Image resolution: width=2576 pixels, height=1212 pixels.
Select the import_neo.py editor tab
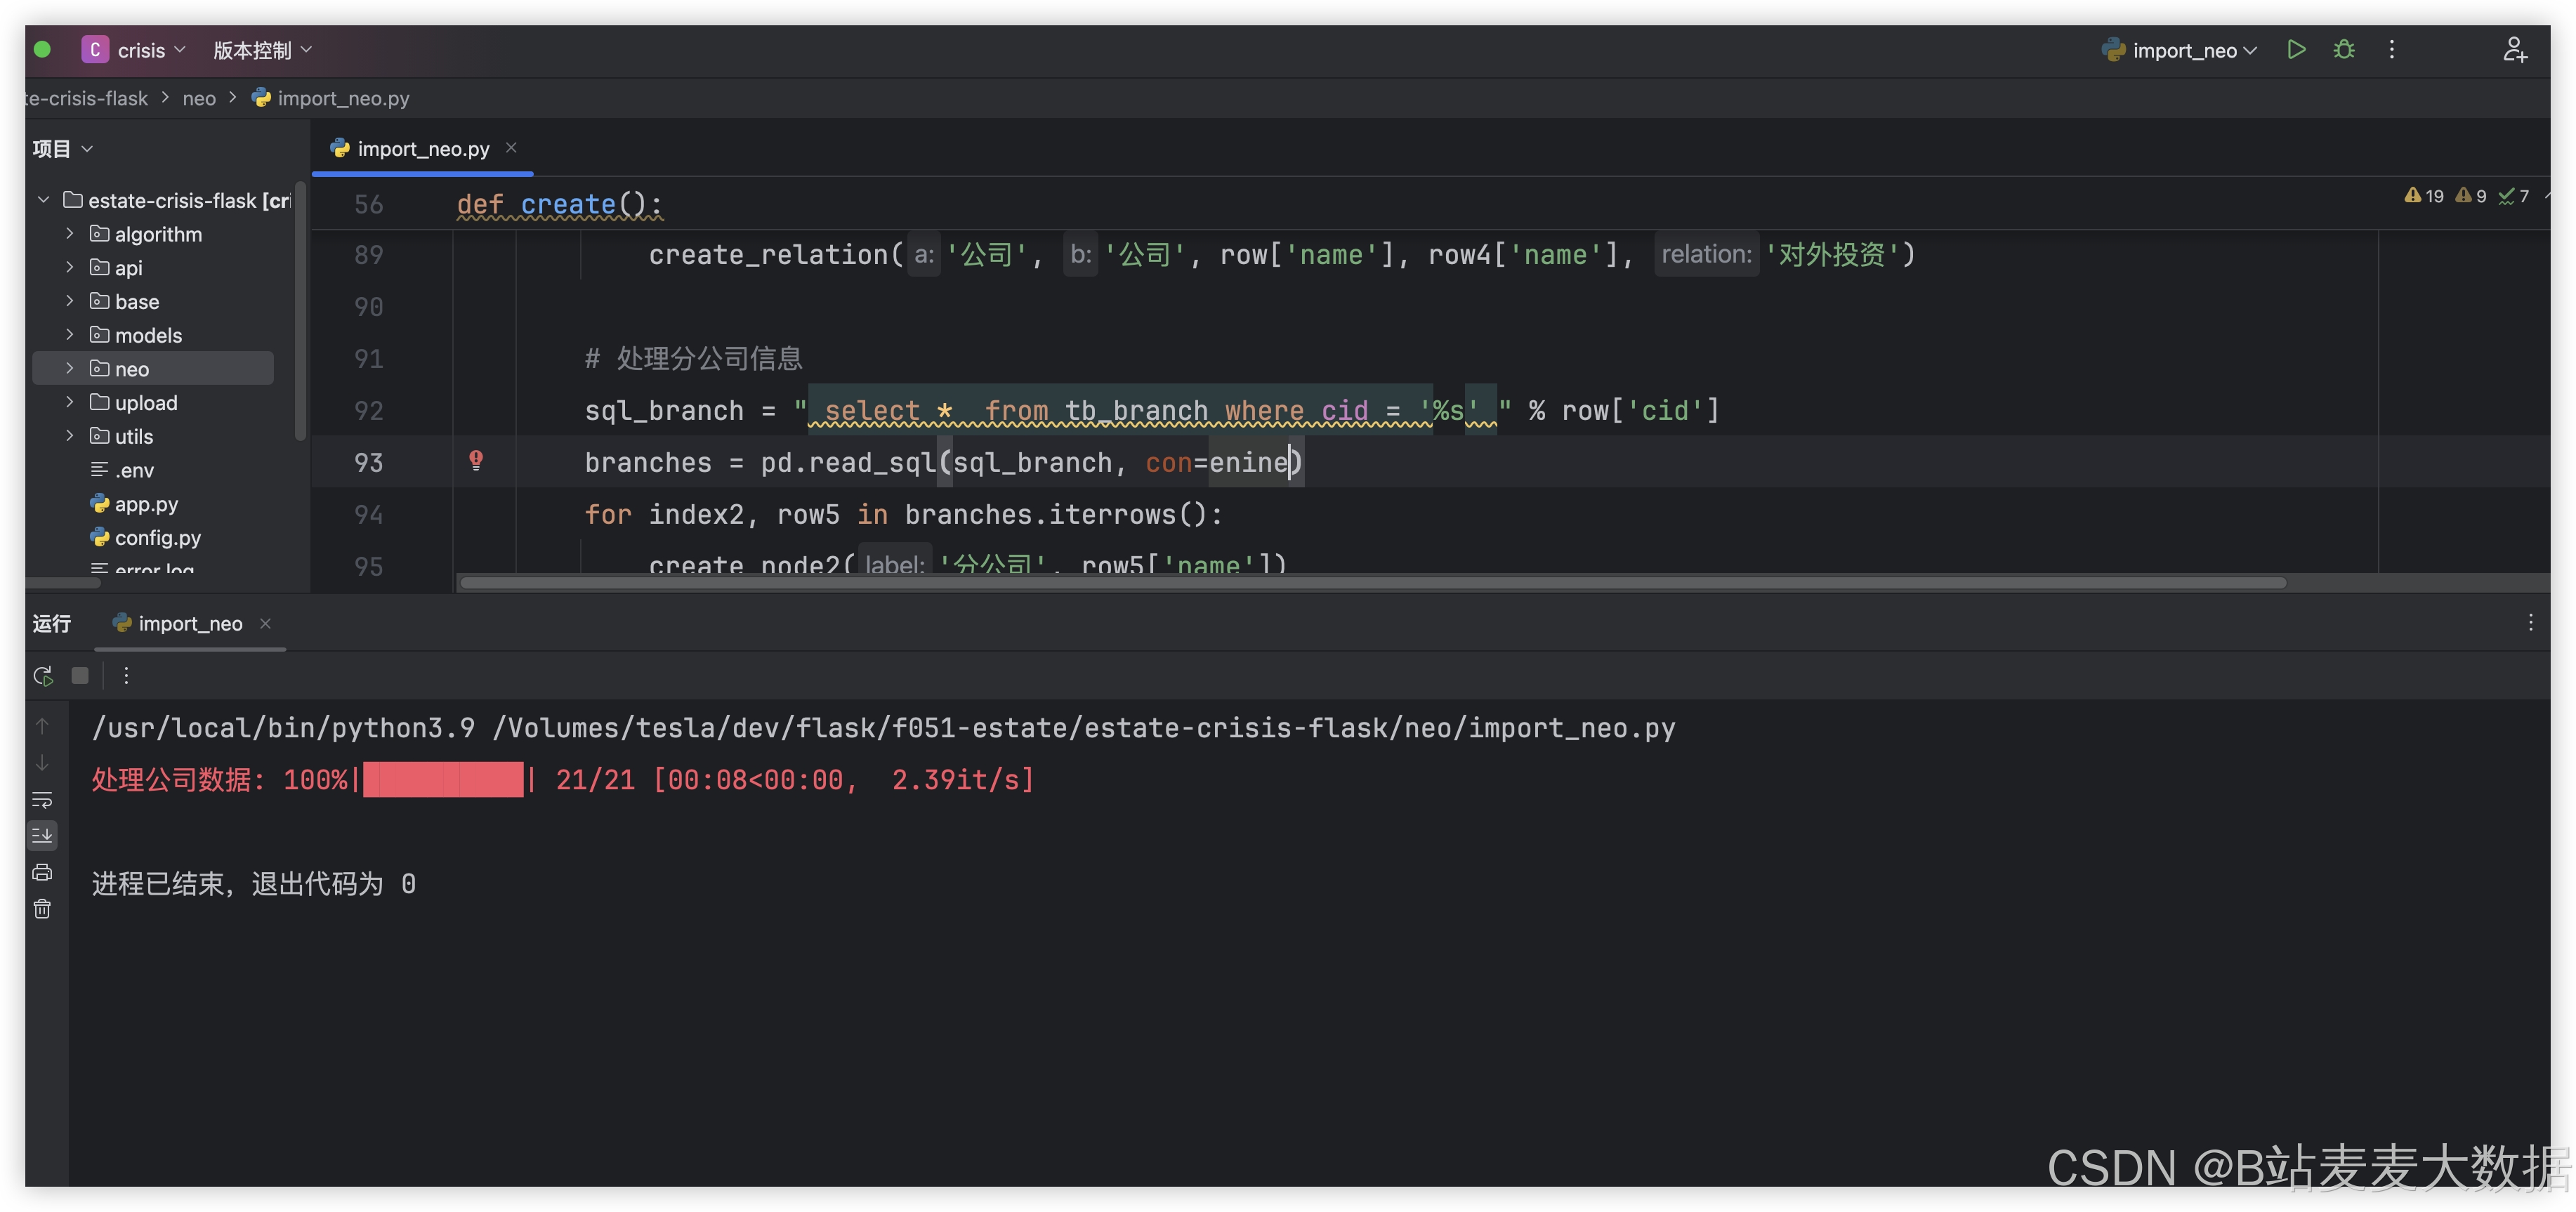[422, 149]
